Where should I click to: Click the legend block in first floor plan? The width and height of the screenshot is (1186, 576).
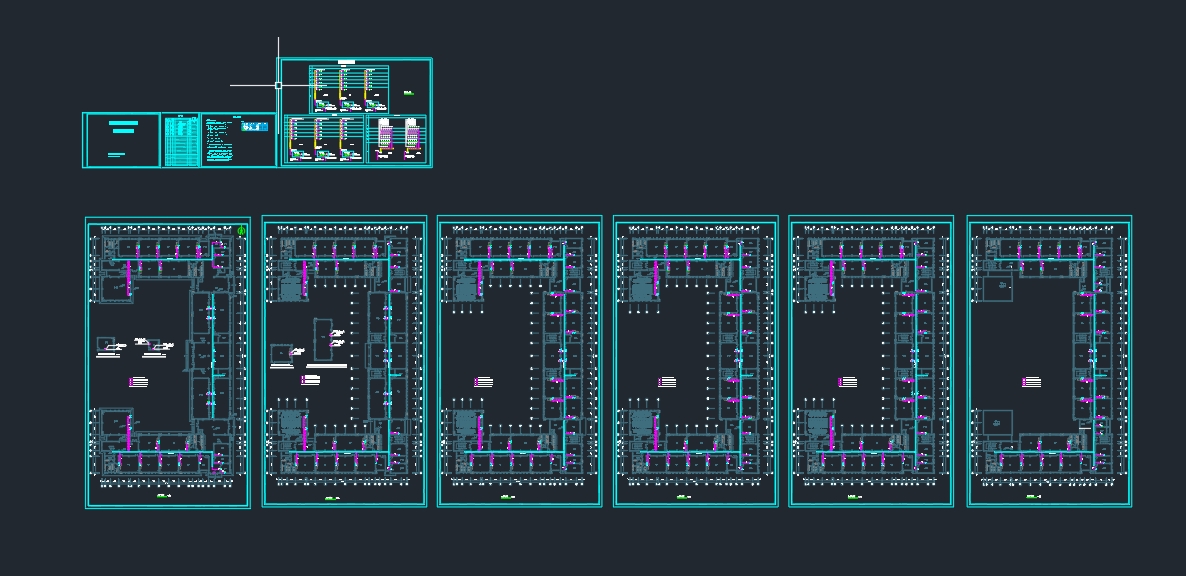pos(138,382)
